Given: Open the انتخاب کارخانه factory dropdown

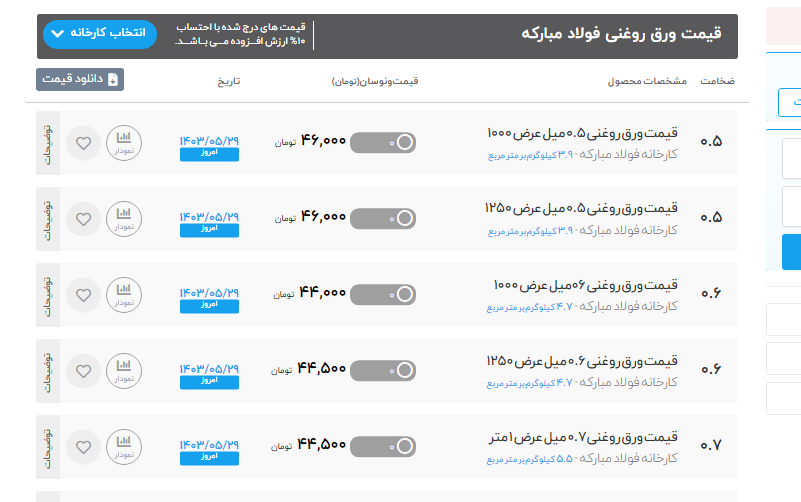Looking at the screenshot, I should 100,33.
